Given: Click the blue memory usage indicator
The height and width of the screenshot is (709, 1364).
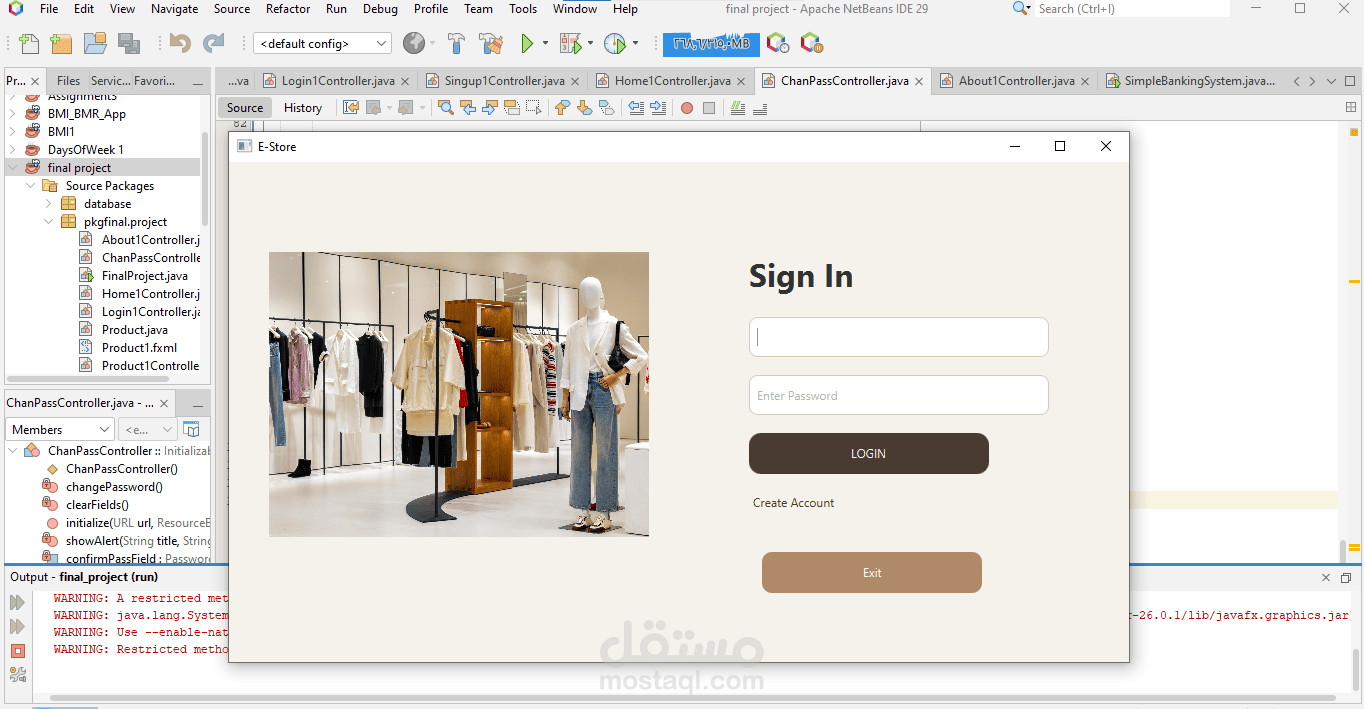Looking at the screenshot, I should click(x=710, y=44).
